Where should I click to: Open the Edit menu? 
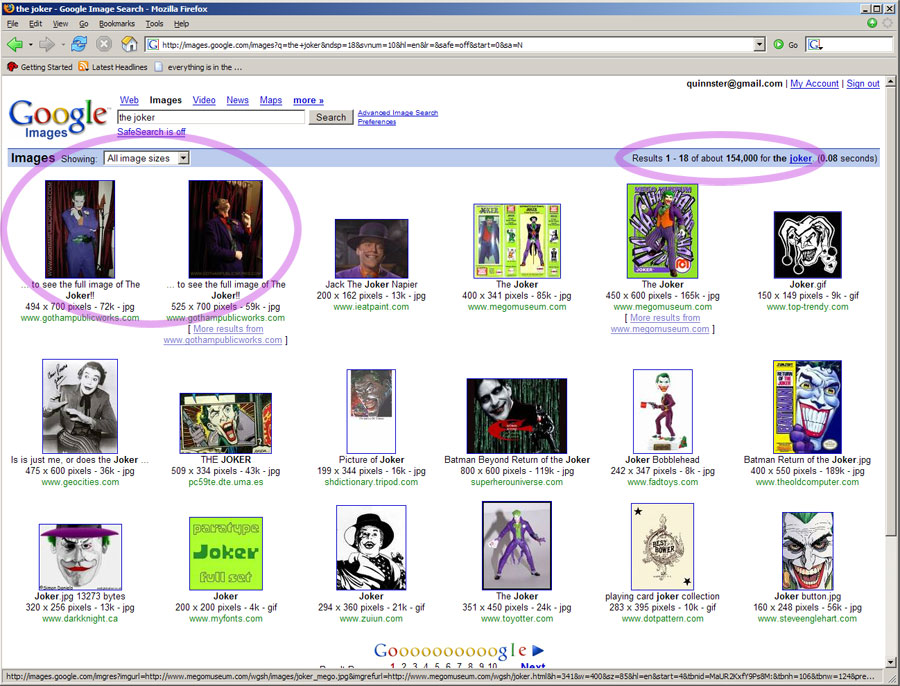[36, 24]
